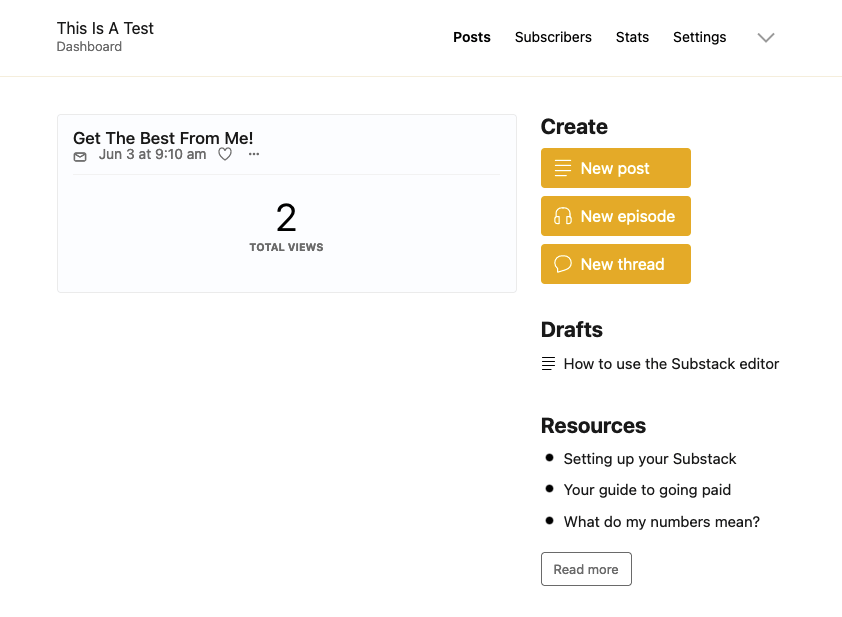Image resolution: width=842 pixels, height=617 pixels.
Task: Click the envelope icon beside the post date
Action: point(80,156)
